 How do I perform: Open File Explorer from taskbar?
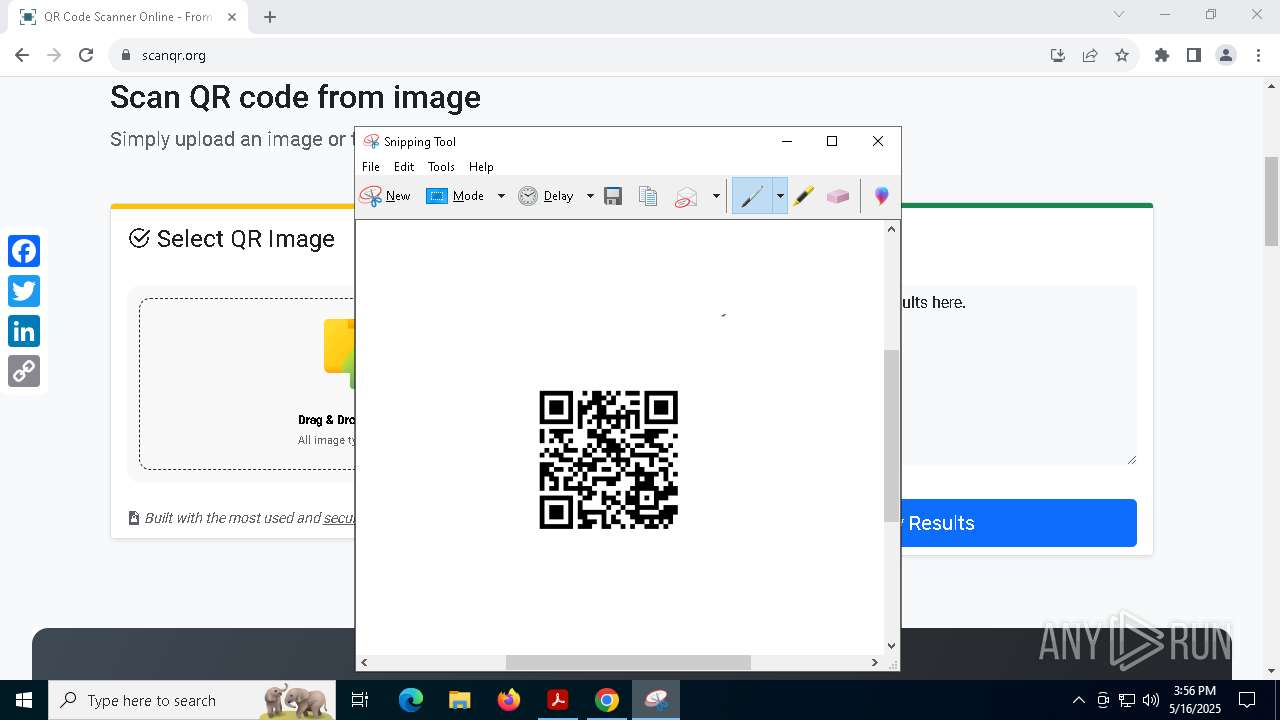point(459,700)
